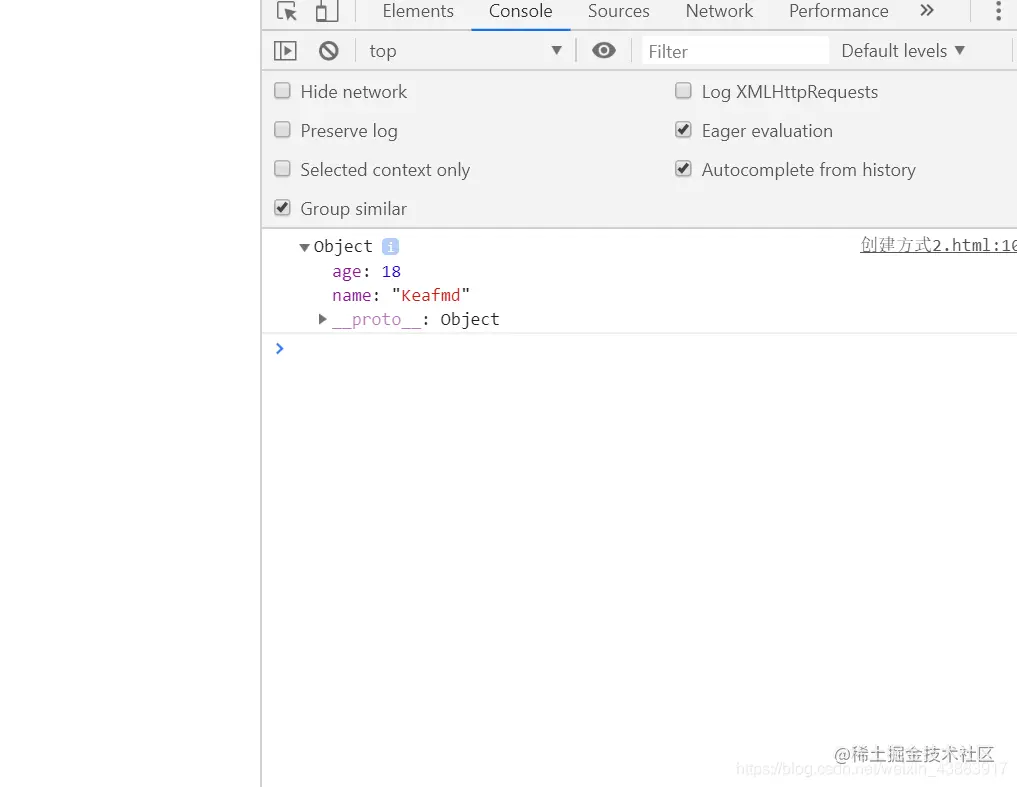This screenshot has height=787, width=1017.
Task: Expand the __proto__ property
Action: point(322,319)
